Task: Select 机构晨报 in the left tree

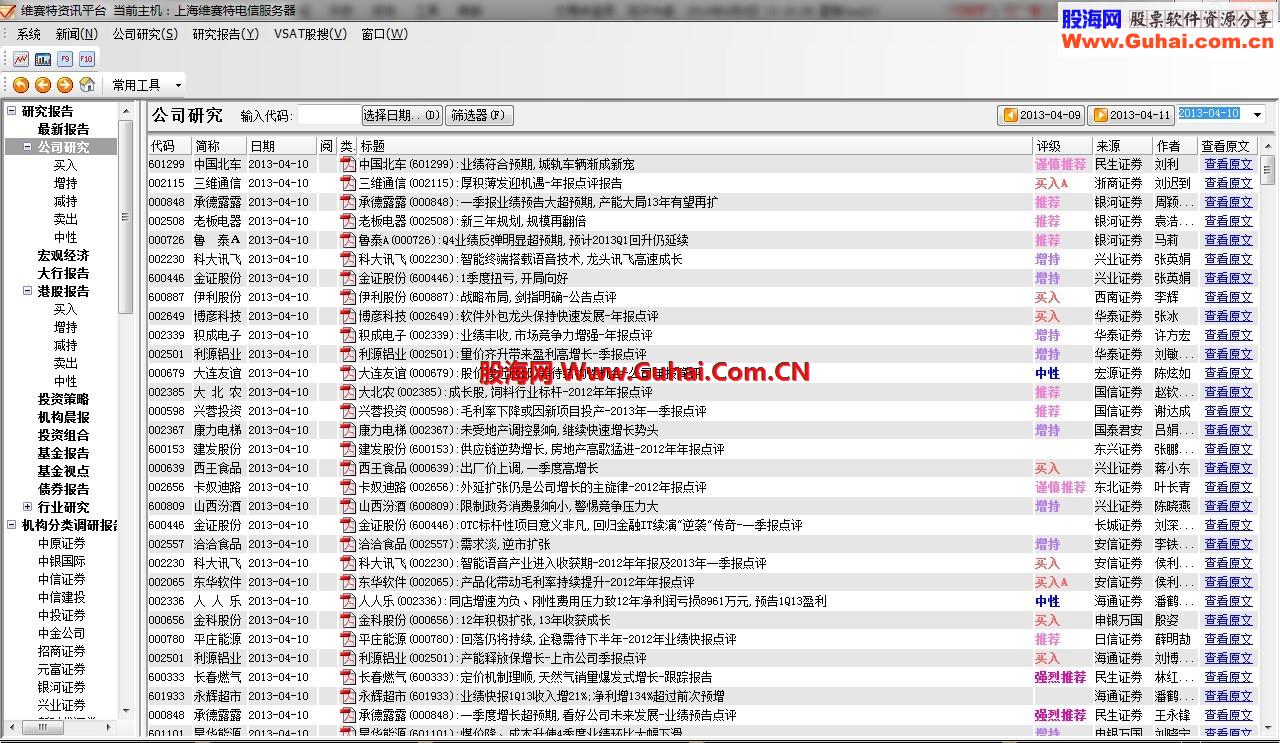Action: pyautogui.click(x=63, y=417)
